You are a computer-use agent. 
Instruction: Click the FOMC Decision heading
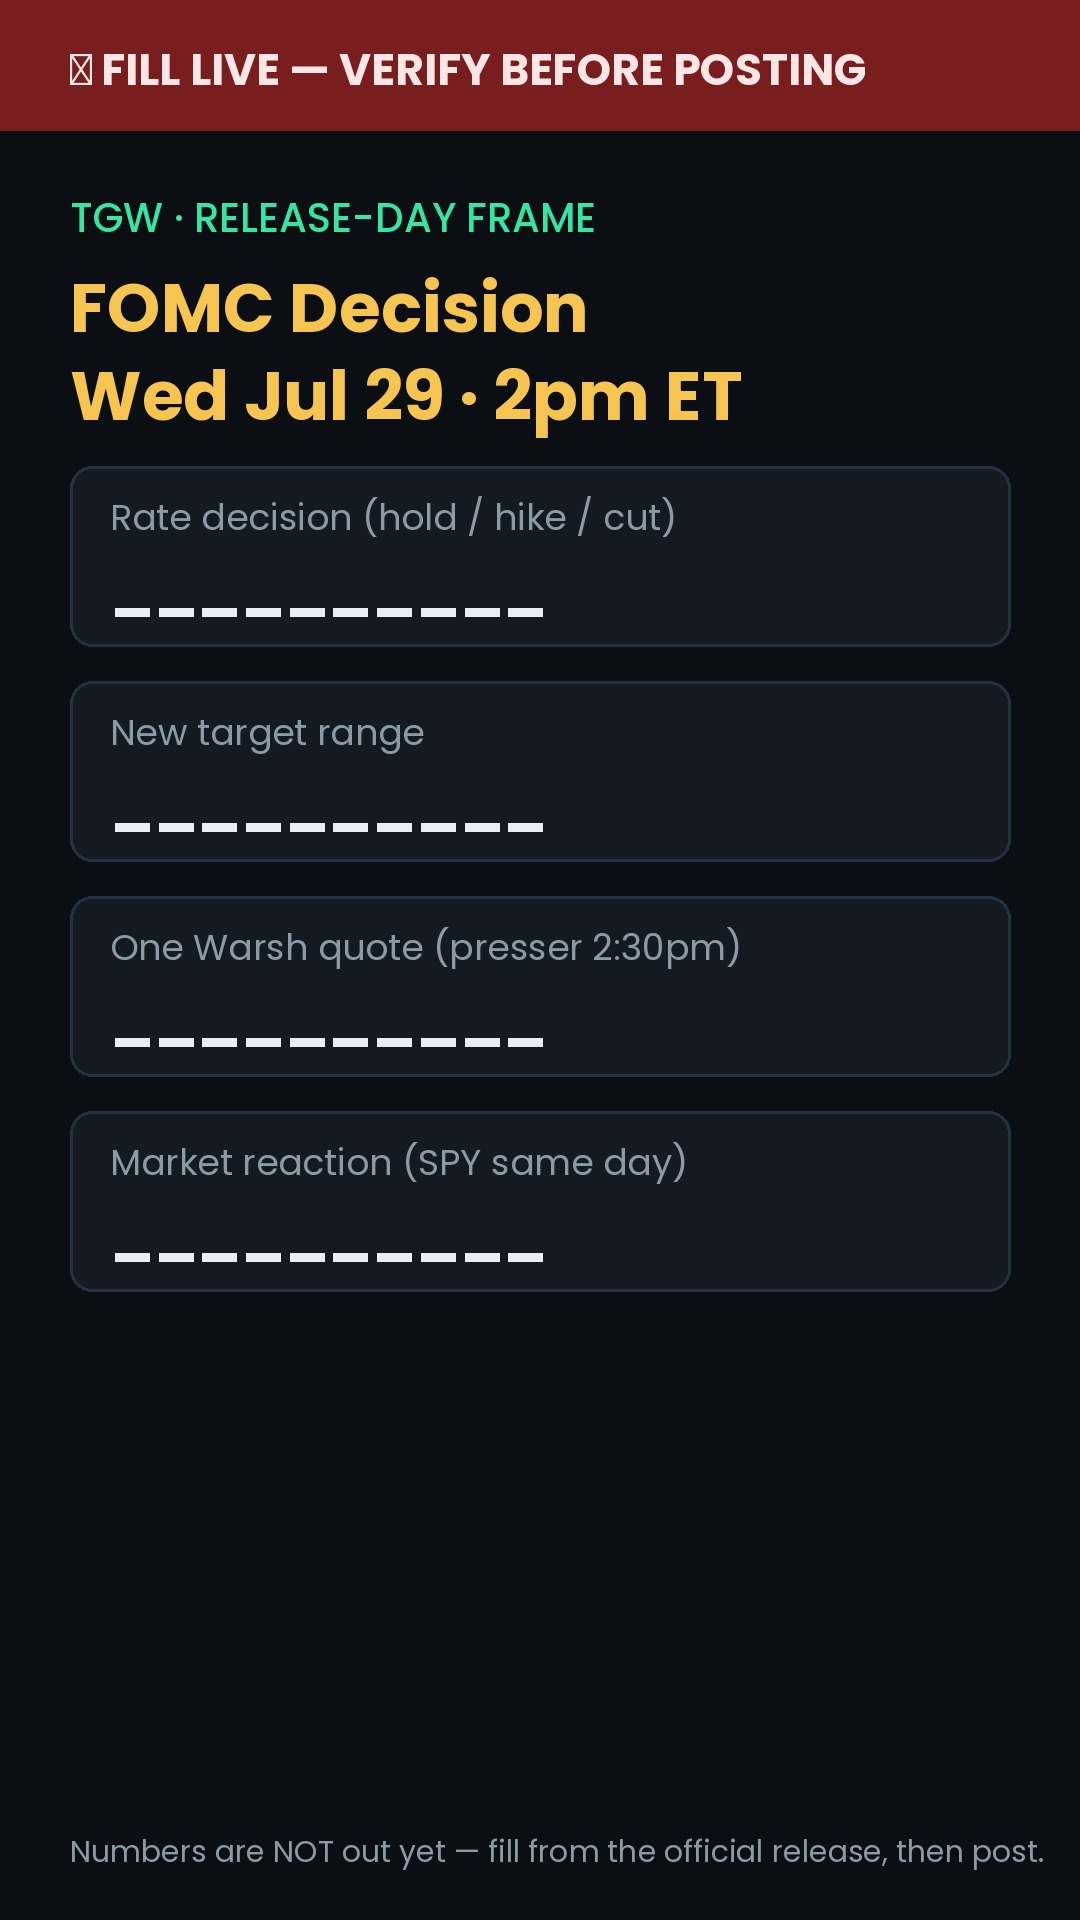pos(329,307)
